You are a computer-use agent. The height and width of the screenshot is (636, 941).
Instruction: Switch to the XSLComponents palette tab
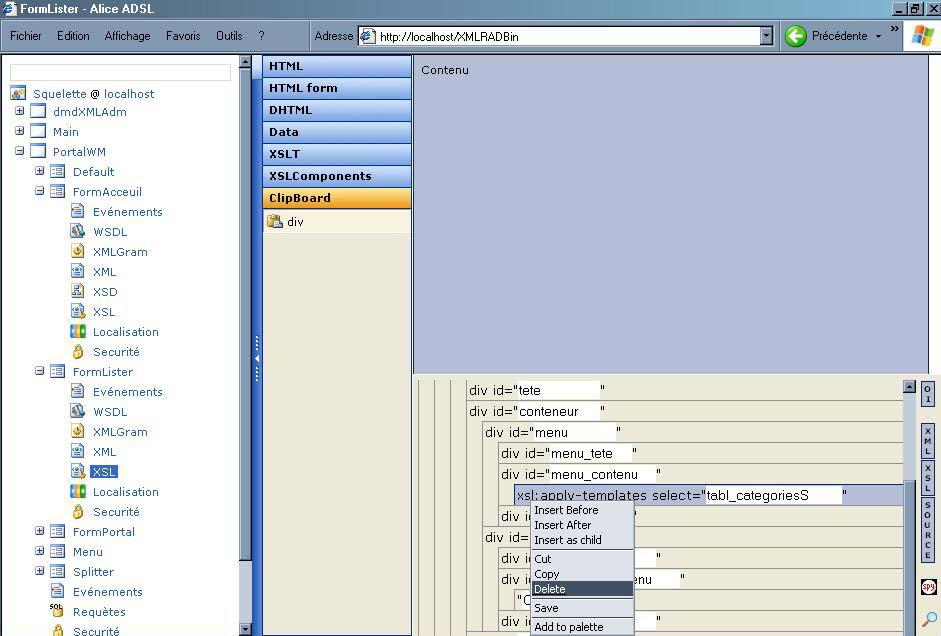pyautogui.click(x=336, y=176)
